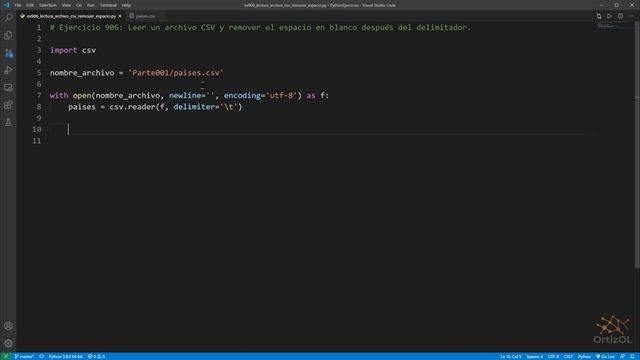Viewport: 640px width, 360px height.
Task: Click the 'Parte001/paises.csv' string
Action: (x=176, y=73)
